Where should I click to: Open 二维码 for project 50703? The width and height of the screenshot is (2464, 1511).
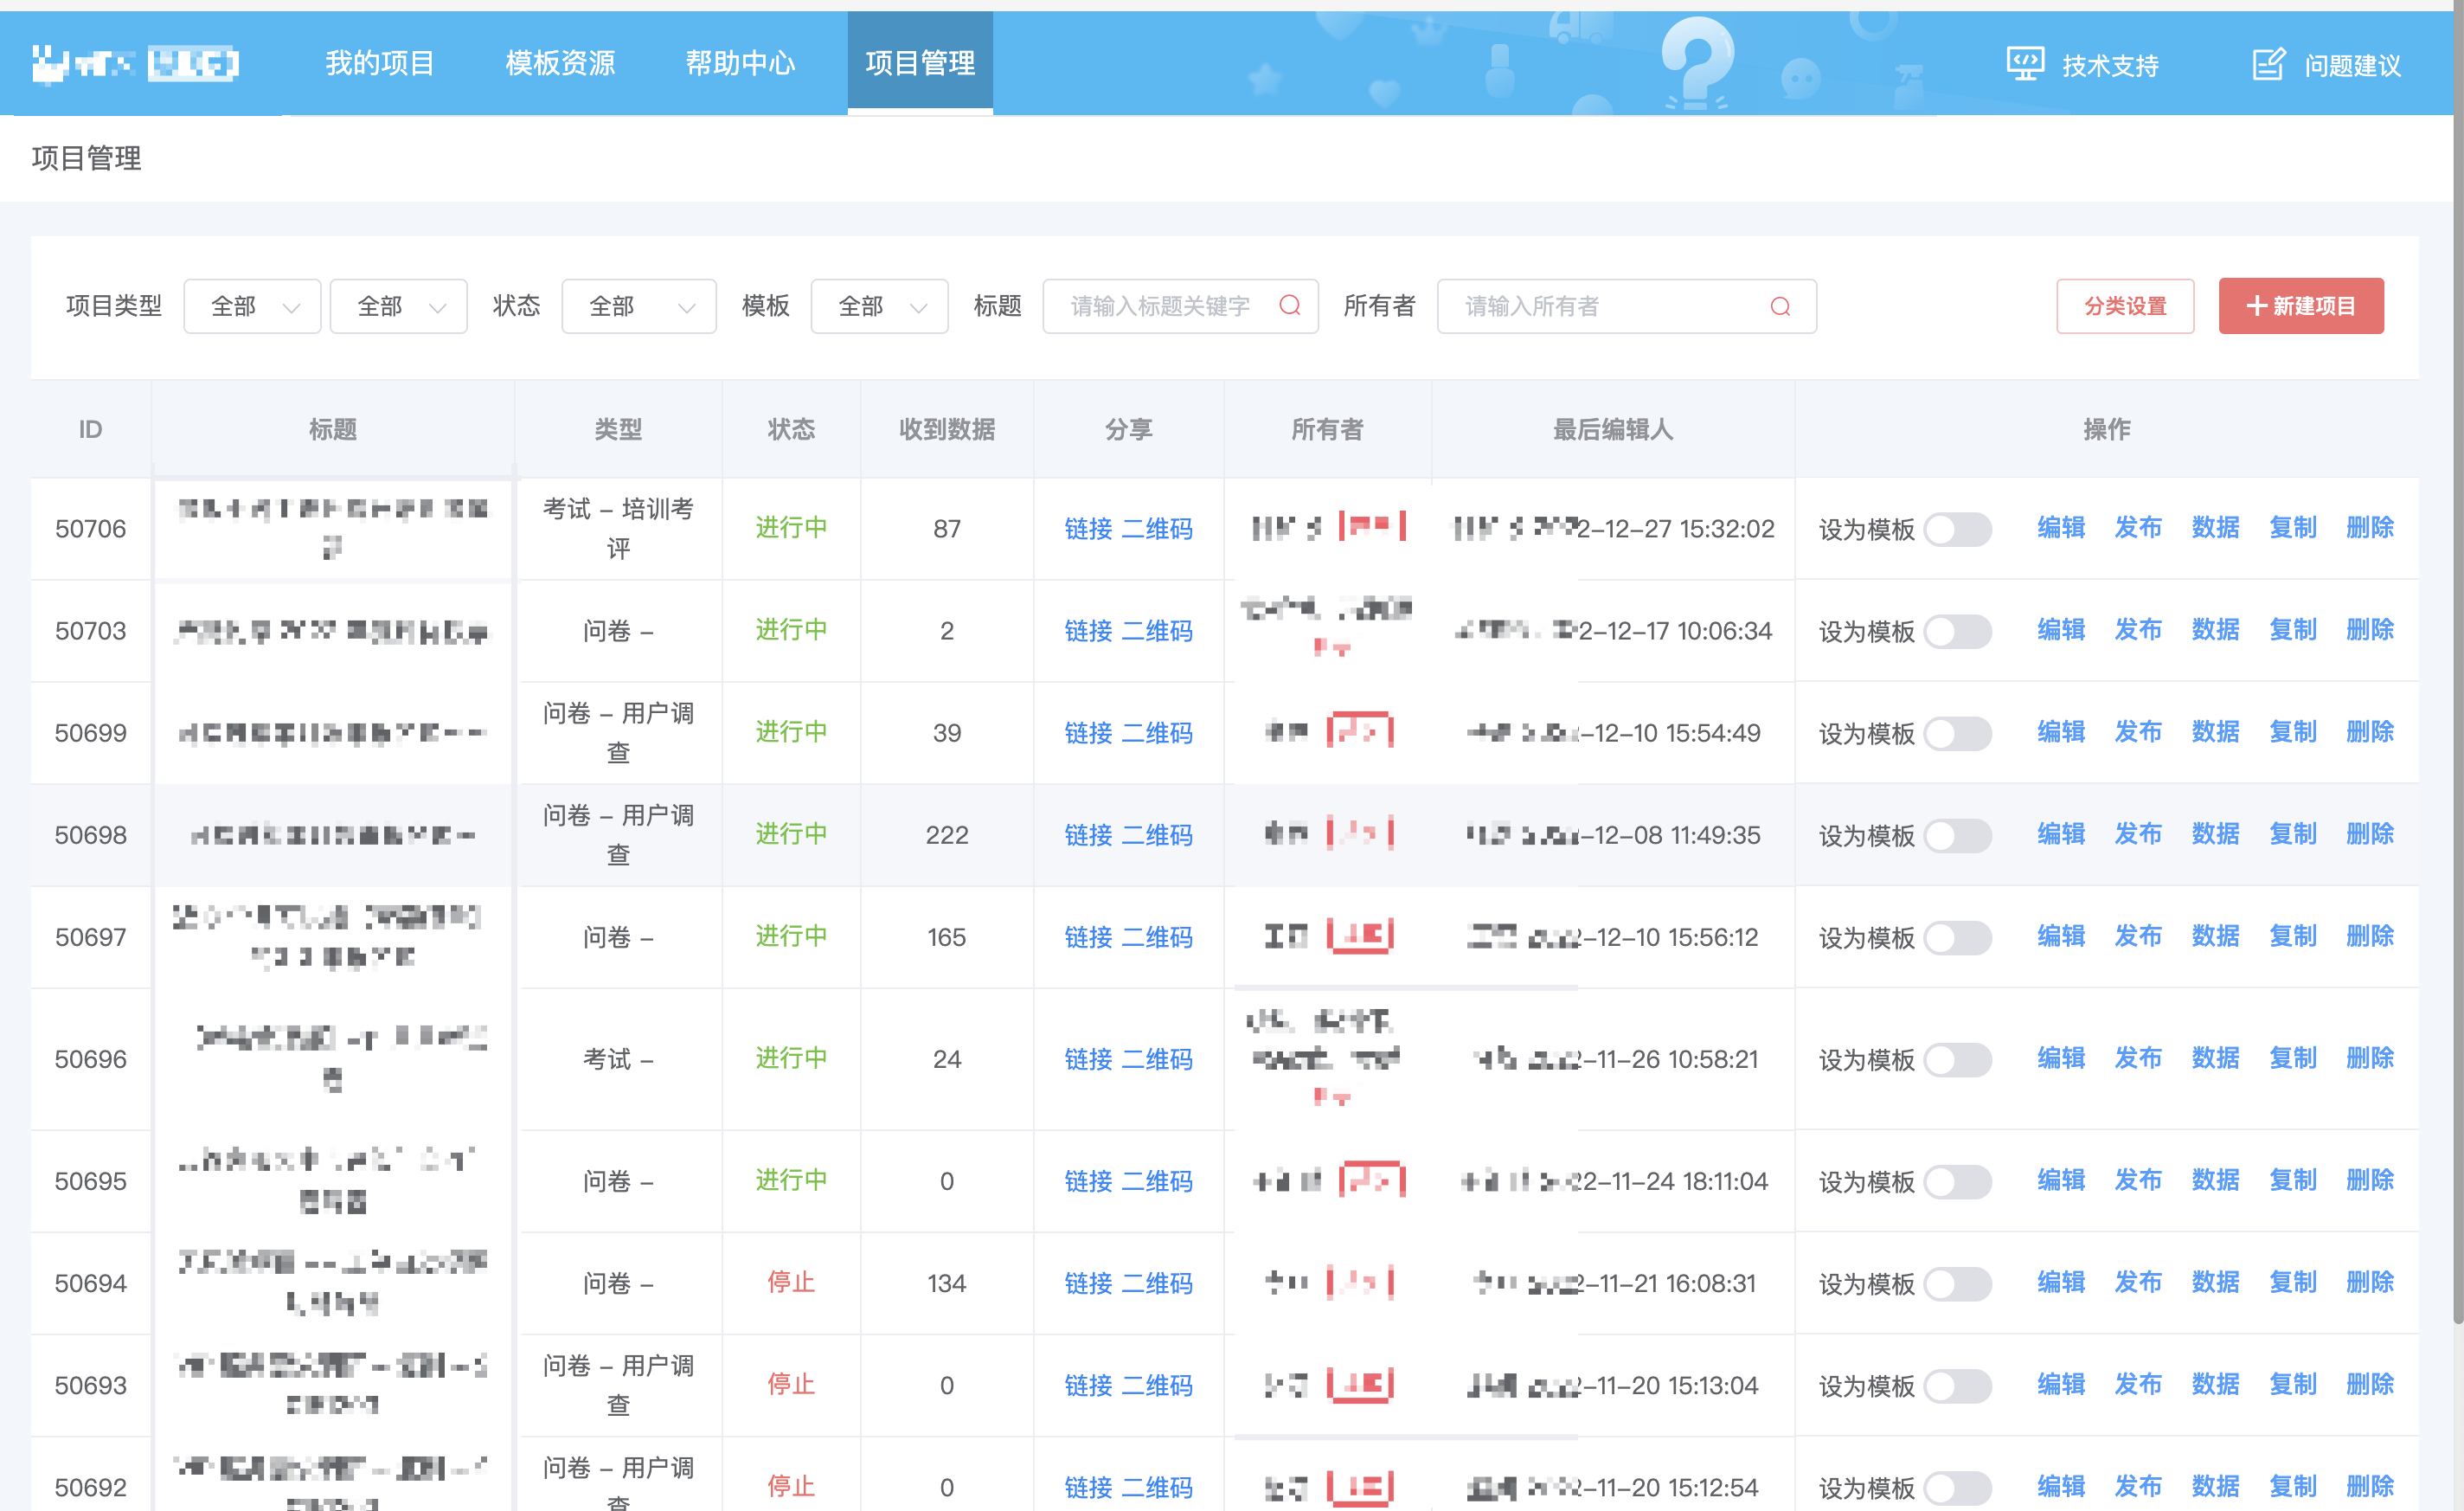click(1157, 631)
